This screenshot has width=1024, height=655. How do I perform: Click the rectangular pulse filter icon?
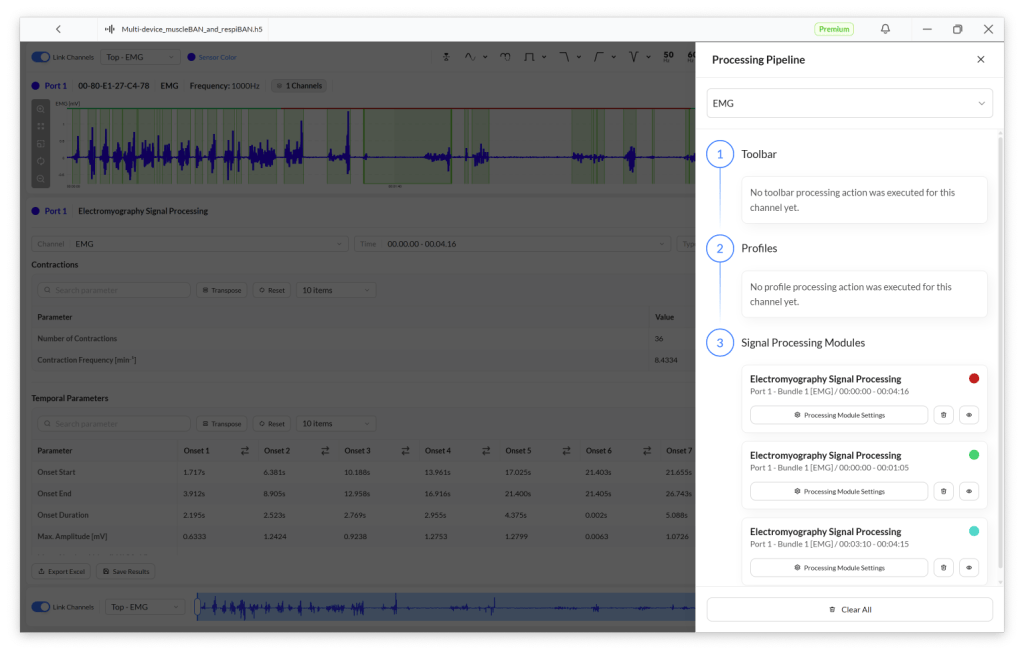coord(529,57)
